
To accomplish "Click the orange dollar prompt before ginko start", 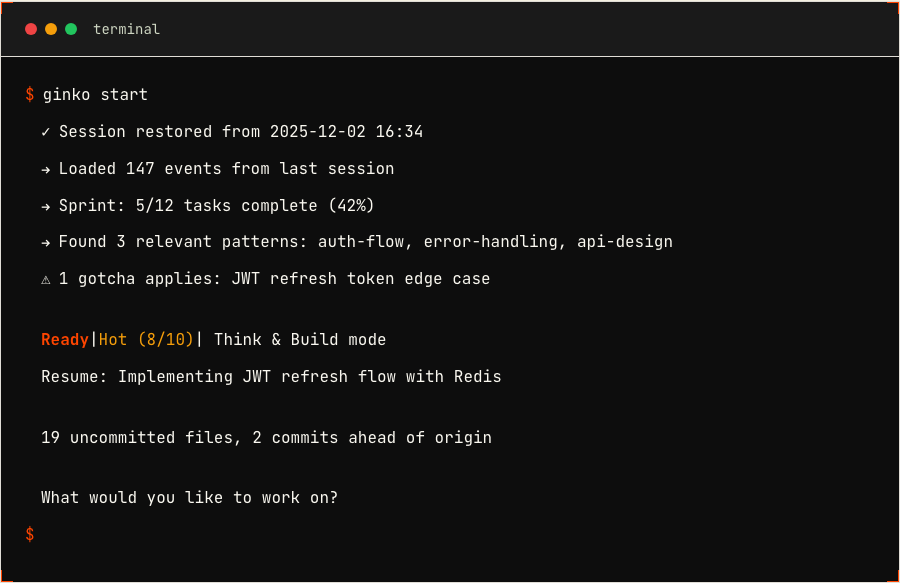I will click(30, 95).
